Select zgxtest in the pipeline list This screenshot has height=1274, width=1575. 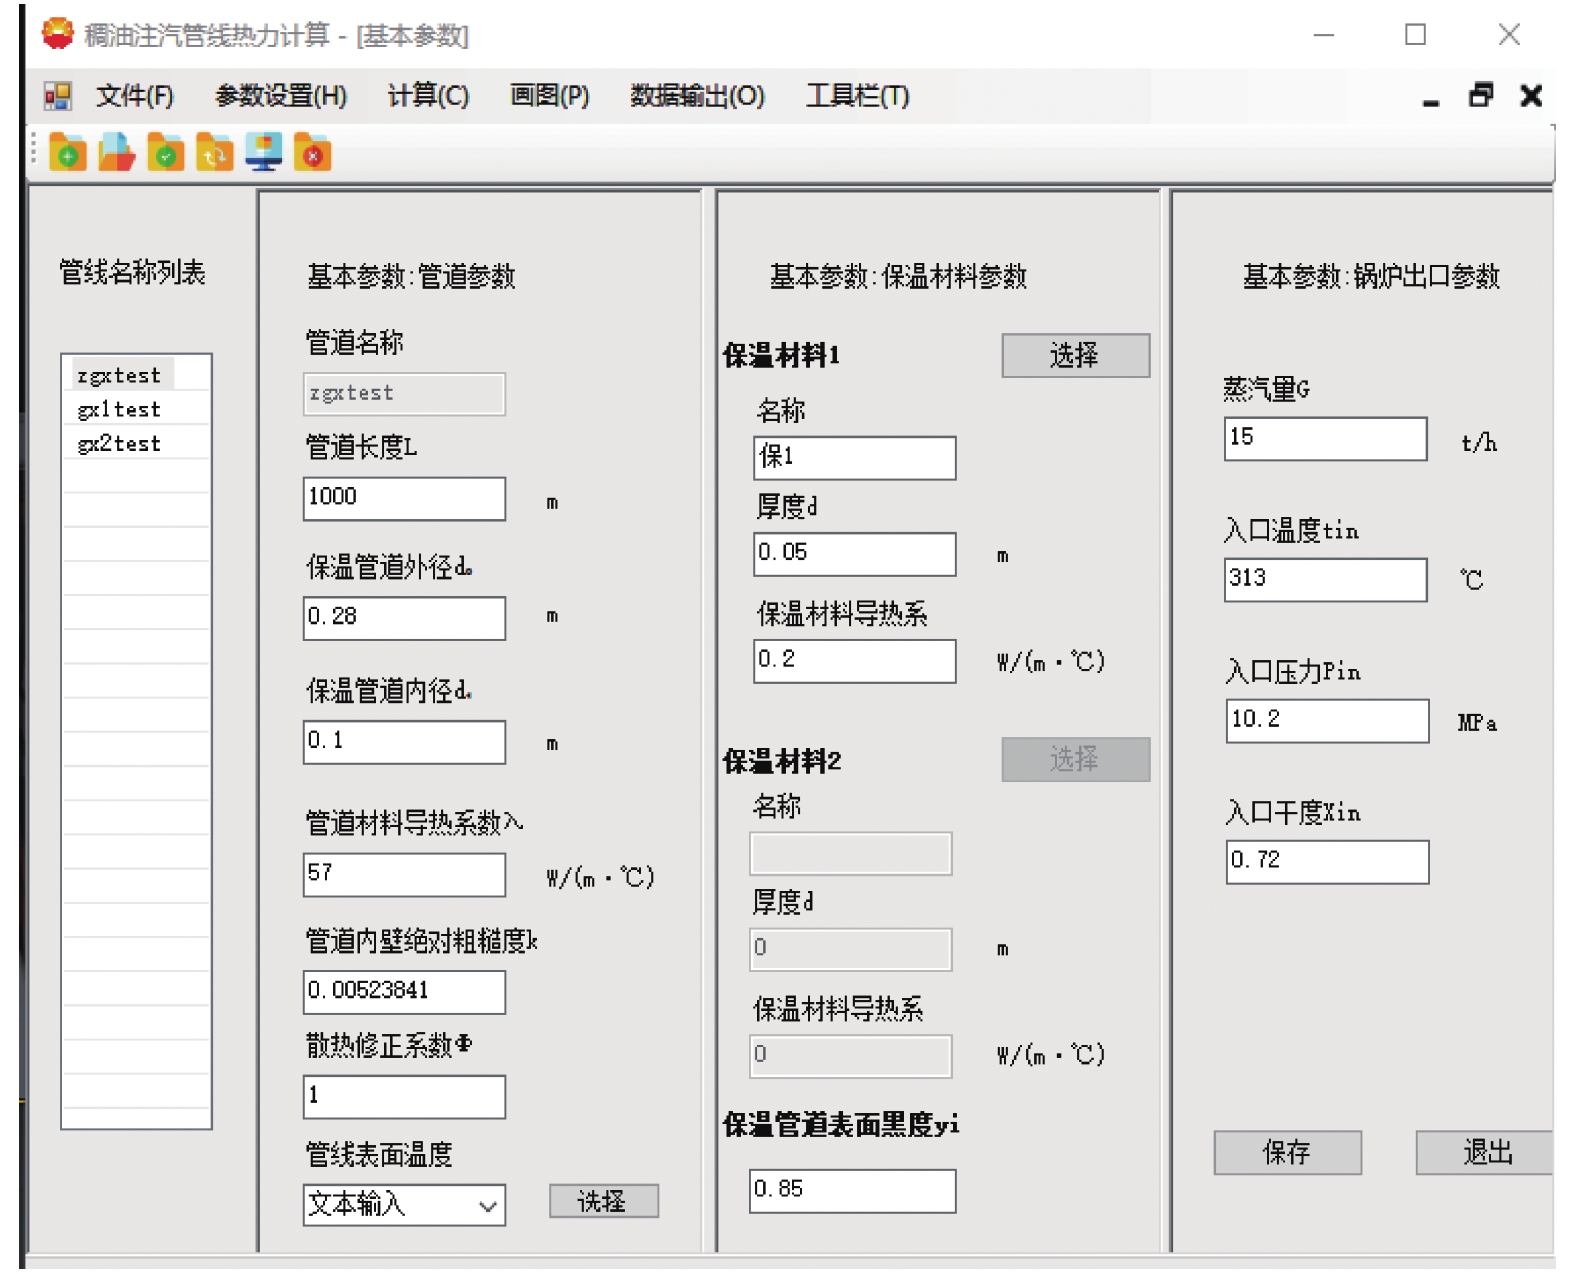119,375
